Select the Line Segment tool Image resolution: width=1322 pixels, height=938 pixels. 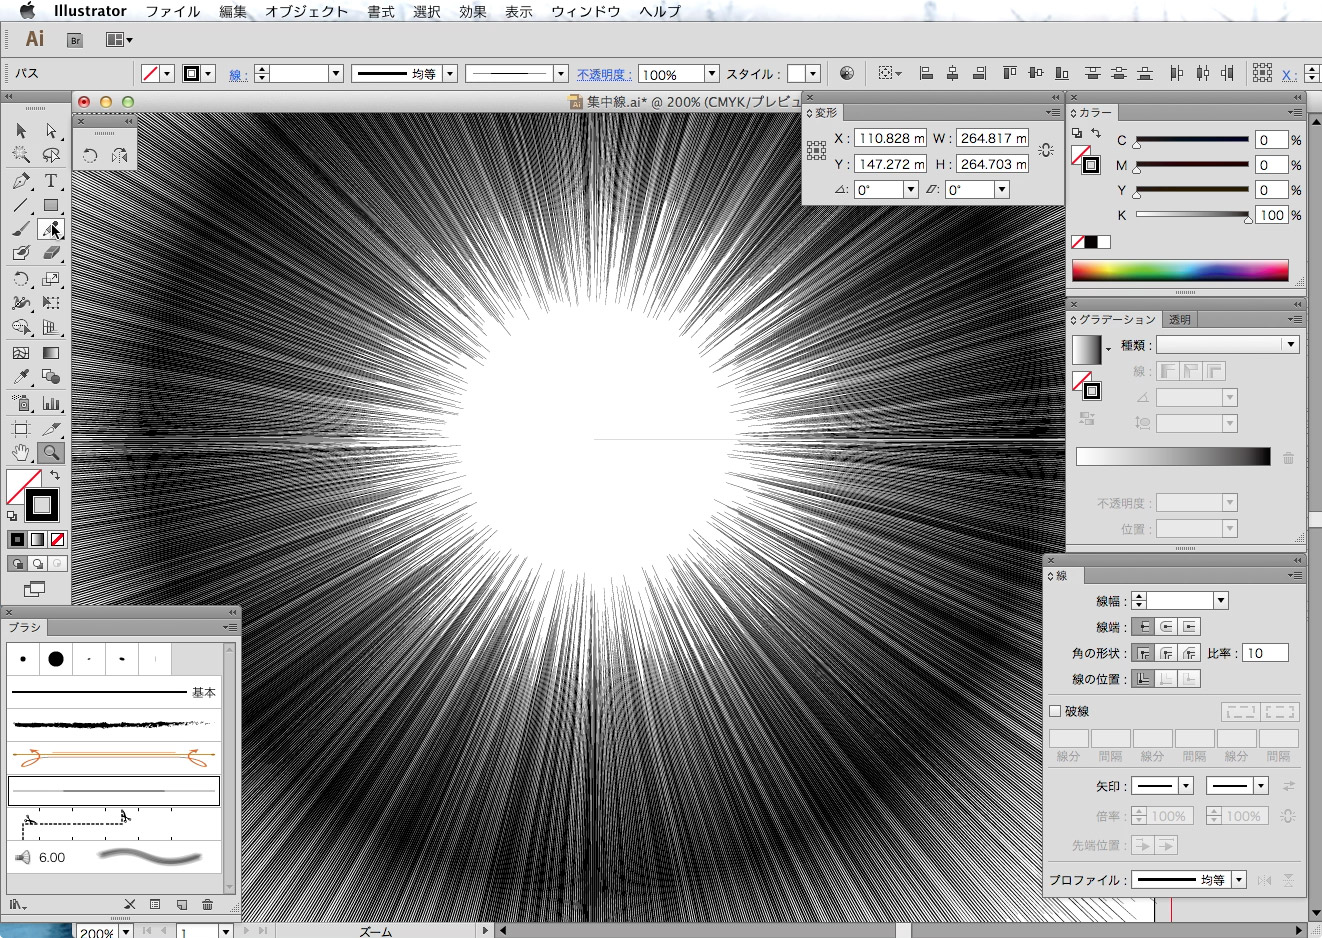pyautogui.click(x=21, y=205)
